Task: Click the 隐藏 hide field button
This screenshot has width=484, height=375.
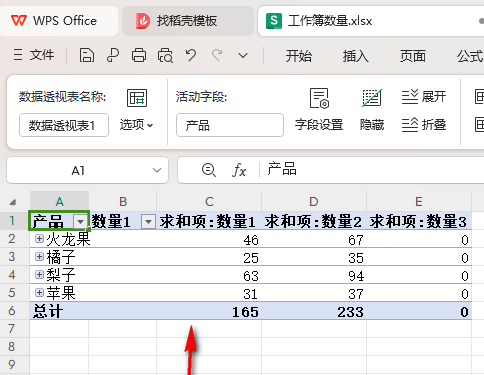Action: pyautogui.click(x=372, y=110)
